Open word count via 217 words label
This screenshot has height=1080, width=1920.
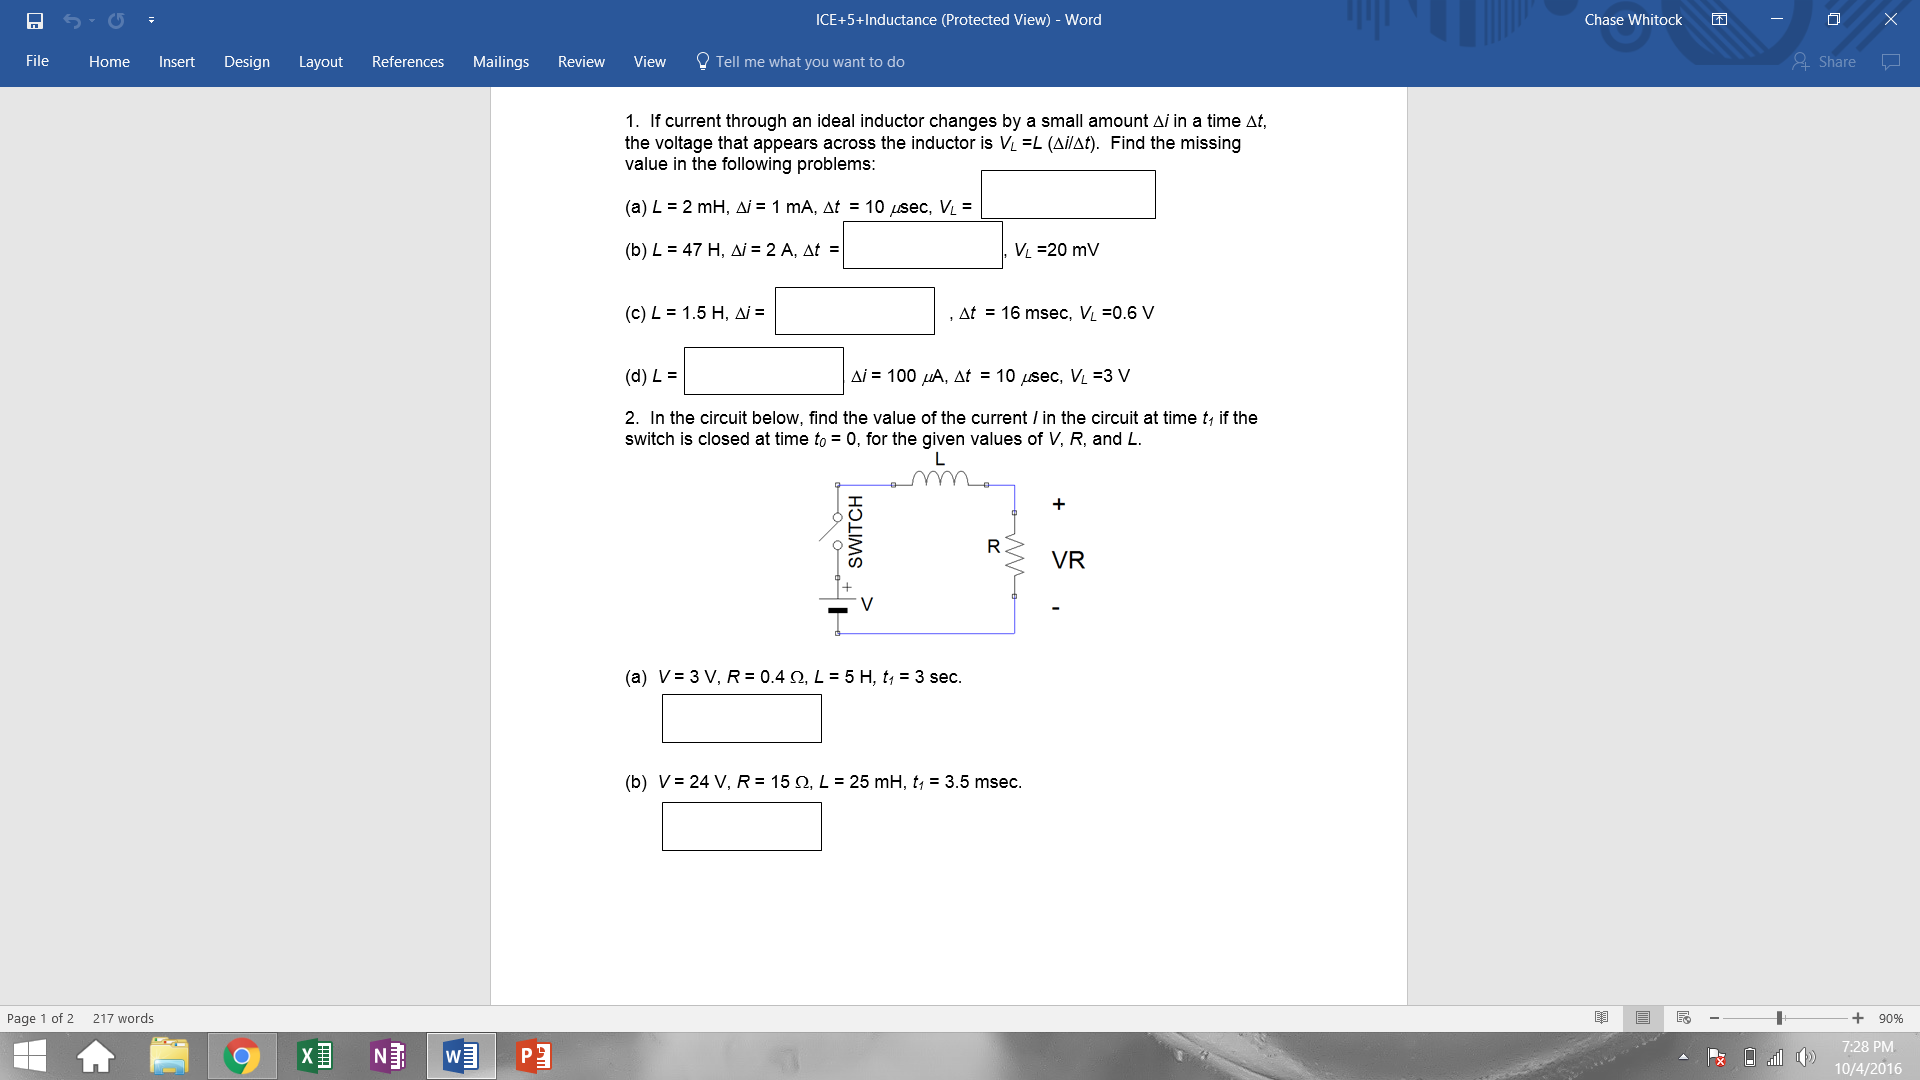tap(122, 1018)
